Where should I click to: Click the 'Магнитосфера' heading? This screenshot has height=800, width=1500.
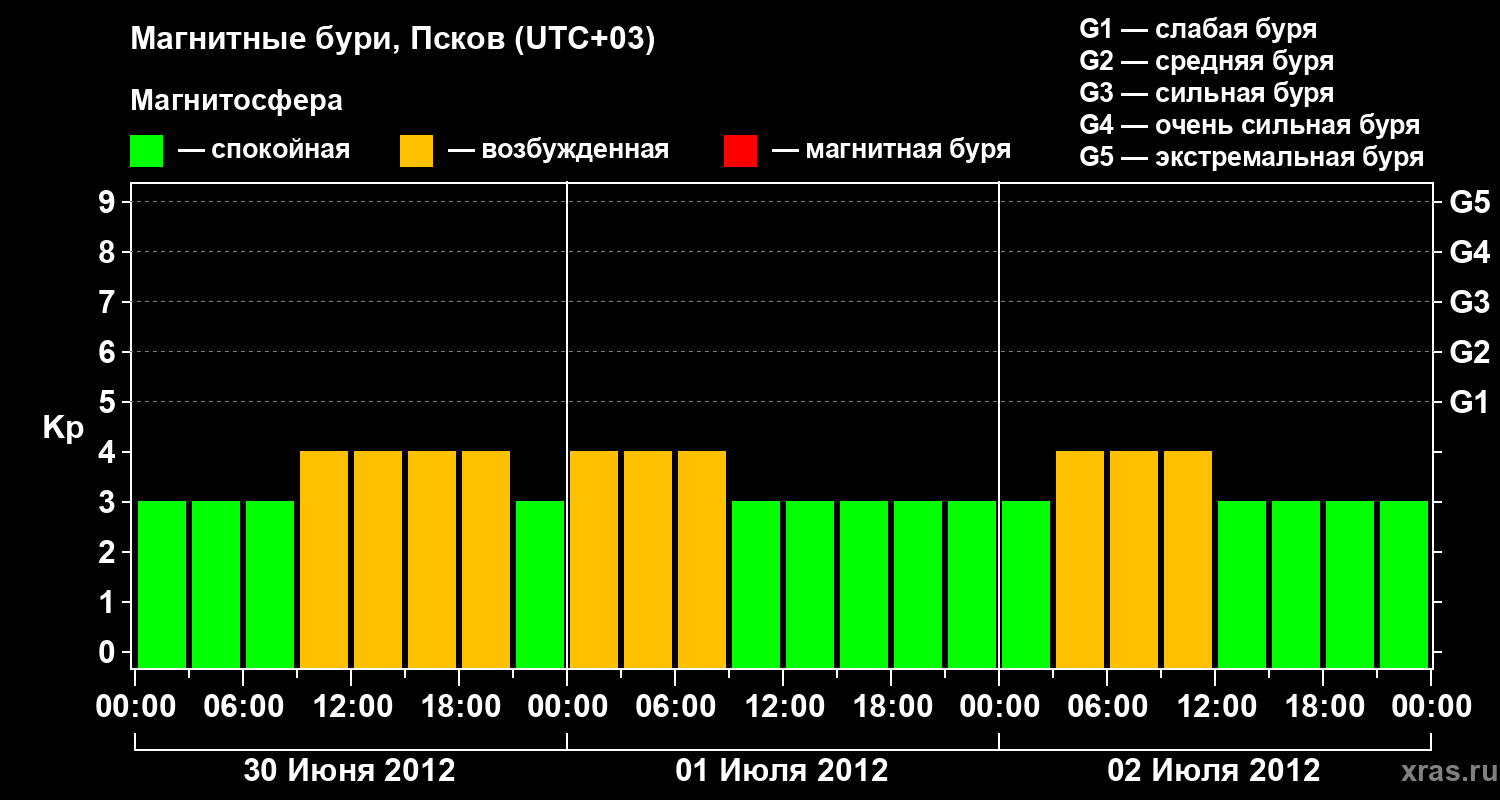(237, 101)
